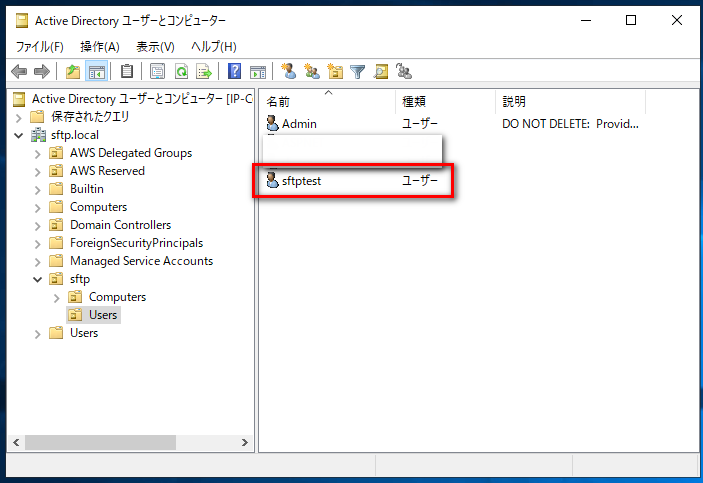The height and width of the screenshot is (483, 703).
Task: Create a new group with the toolbar icon
Action: pyautogui.click(x=312, y=71)
